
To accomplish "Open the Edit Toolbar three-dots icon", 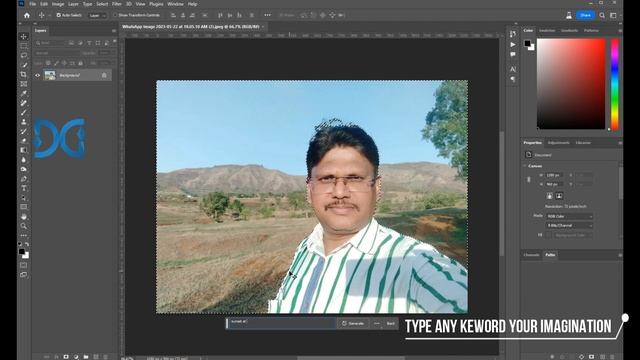I will pos(24,235).
